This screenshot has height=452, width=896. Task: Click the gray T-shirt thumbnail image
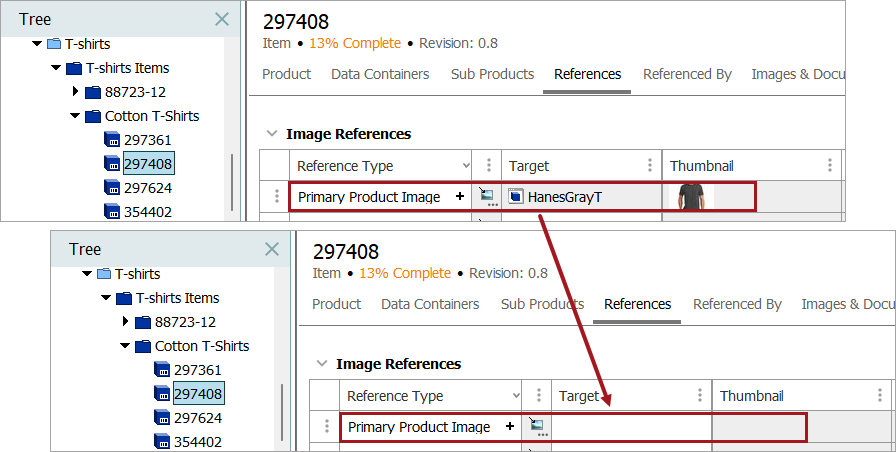pyautogui.click(x=689, y=196)
